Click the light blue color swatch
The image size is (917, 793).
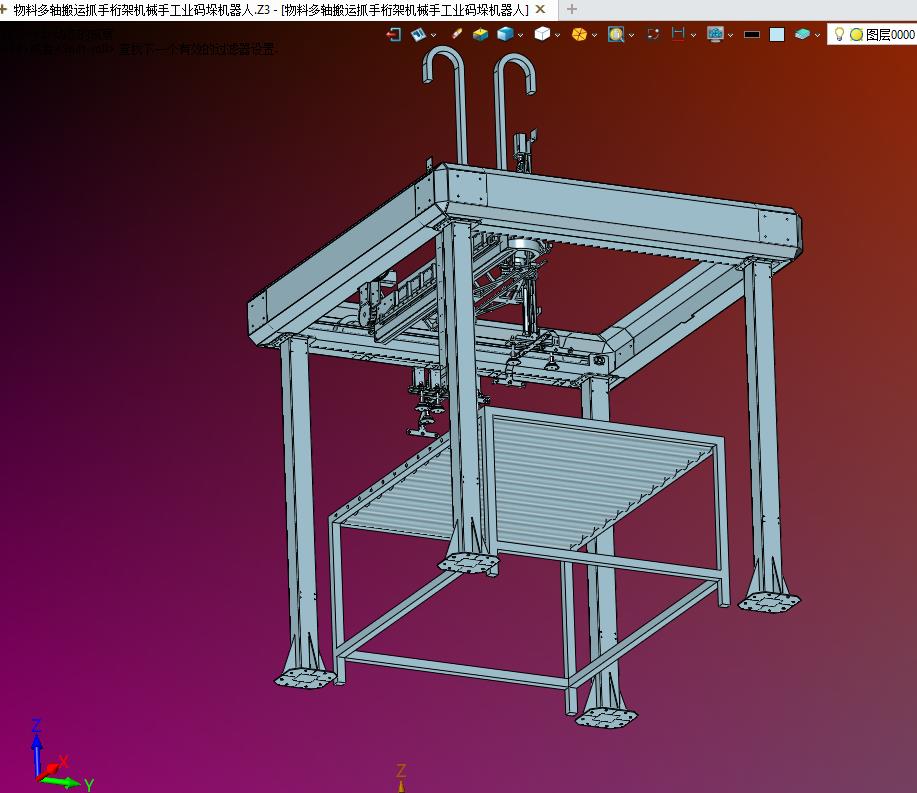point(777,35)
